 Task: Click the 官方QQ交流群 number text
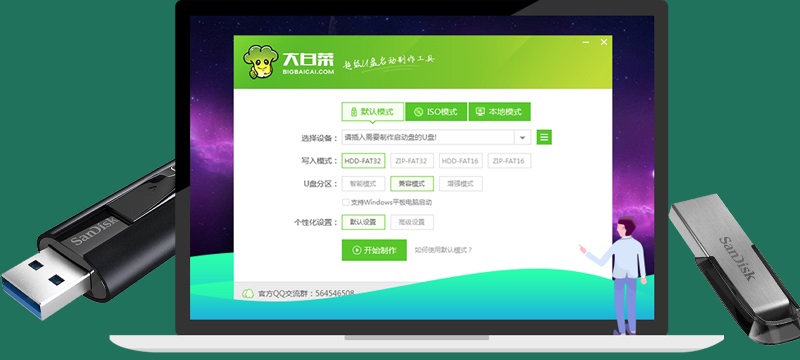click(x=306, y=293)
